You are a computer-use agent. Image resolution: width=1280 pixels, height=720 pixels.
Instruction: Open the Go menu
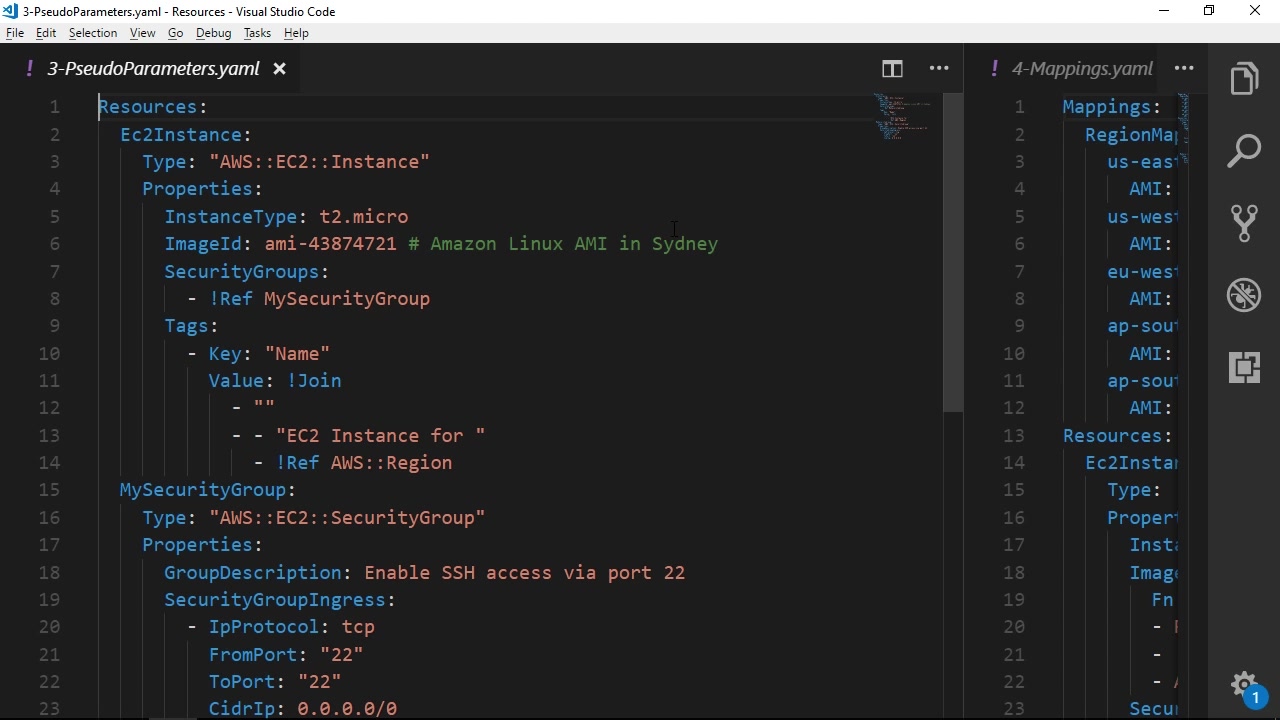(176, 33)
